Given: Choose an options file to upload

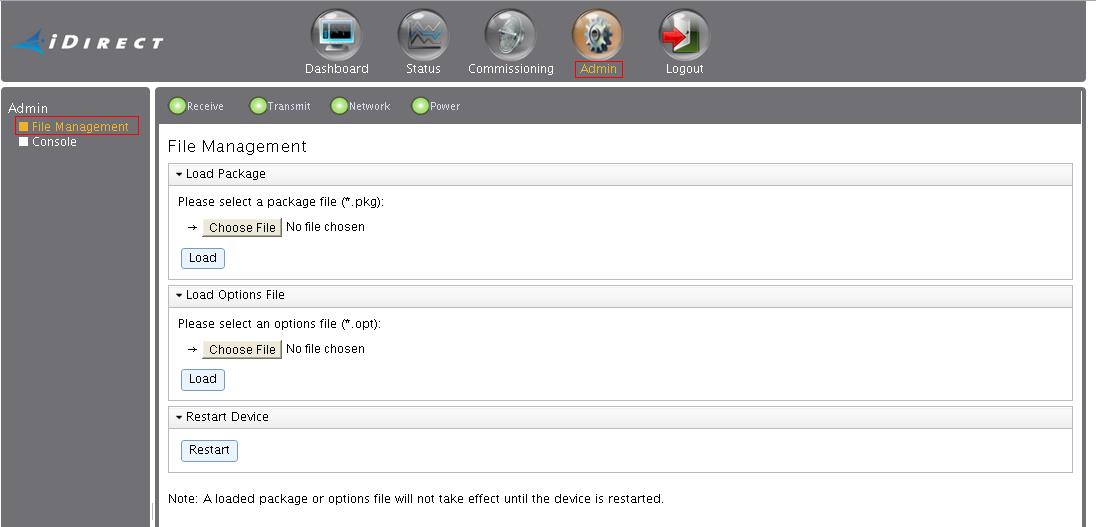Looking at the screenshot, I should pyautogui.click(x=242, y=349).
